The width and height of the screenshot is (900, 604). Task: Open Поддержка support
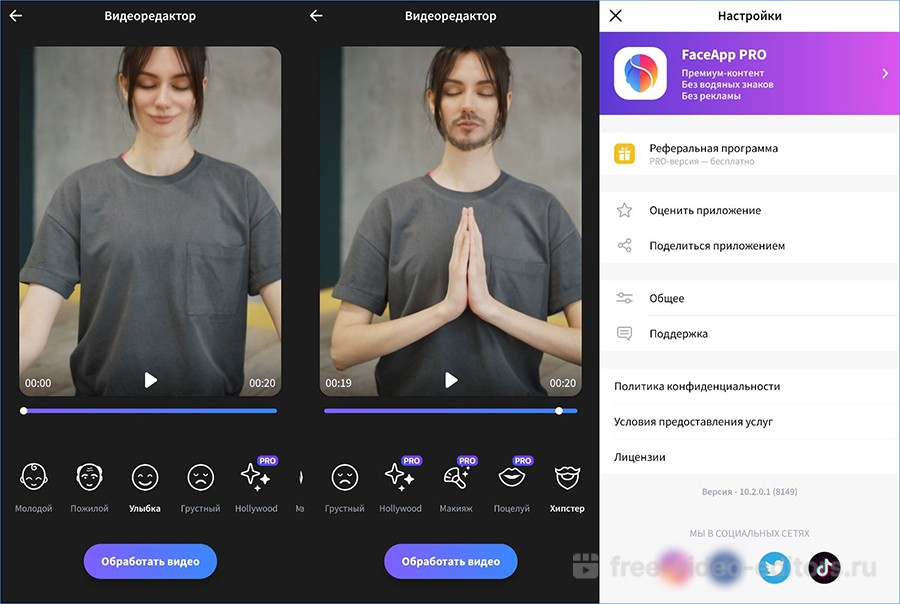pos(750,334)
